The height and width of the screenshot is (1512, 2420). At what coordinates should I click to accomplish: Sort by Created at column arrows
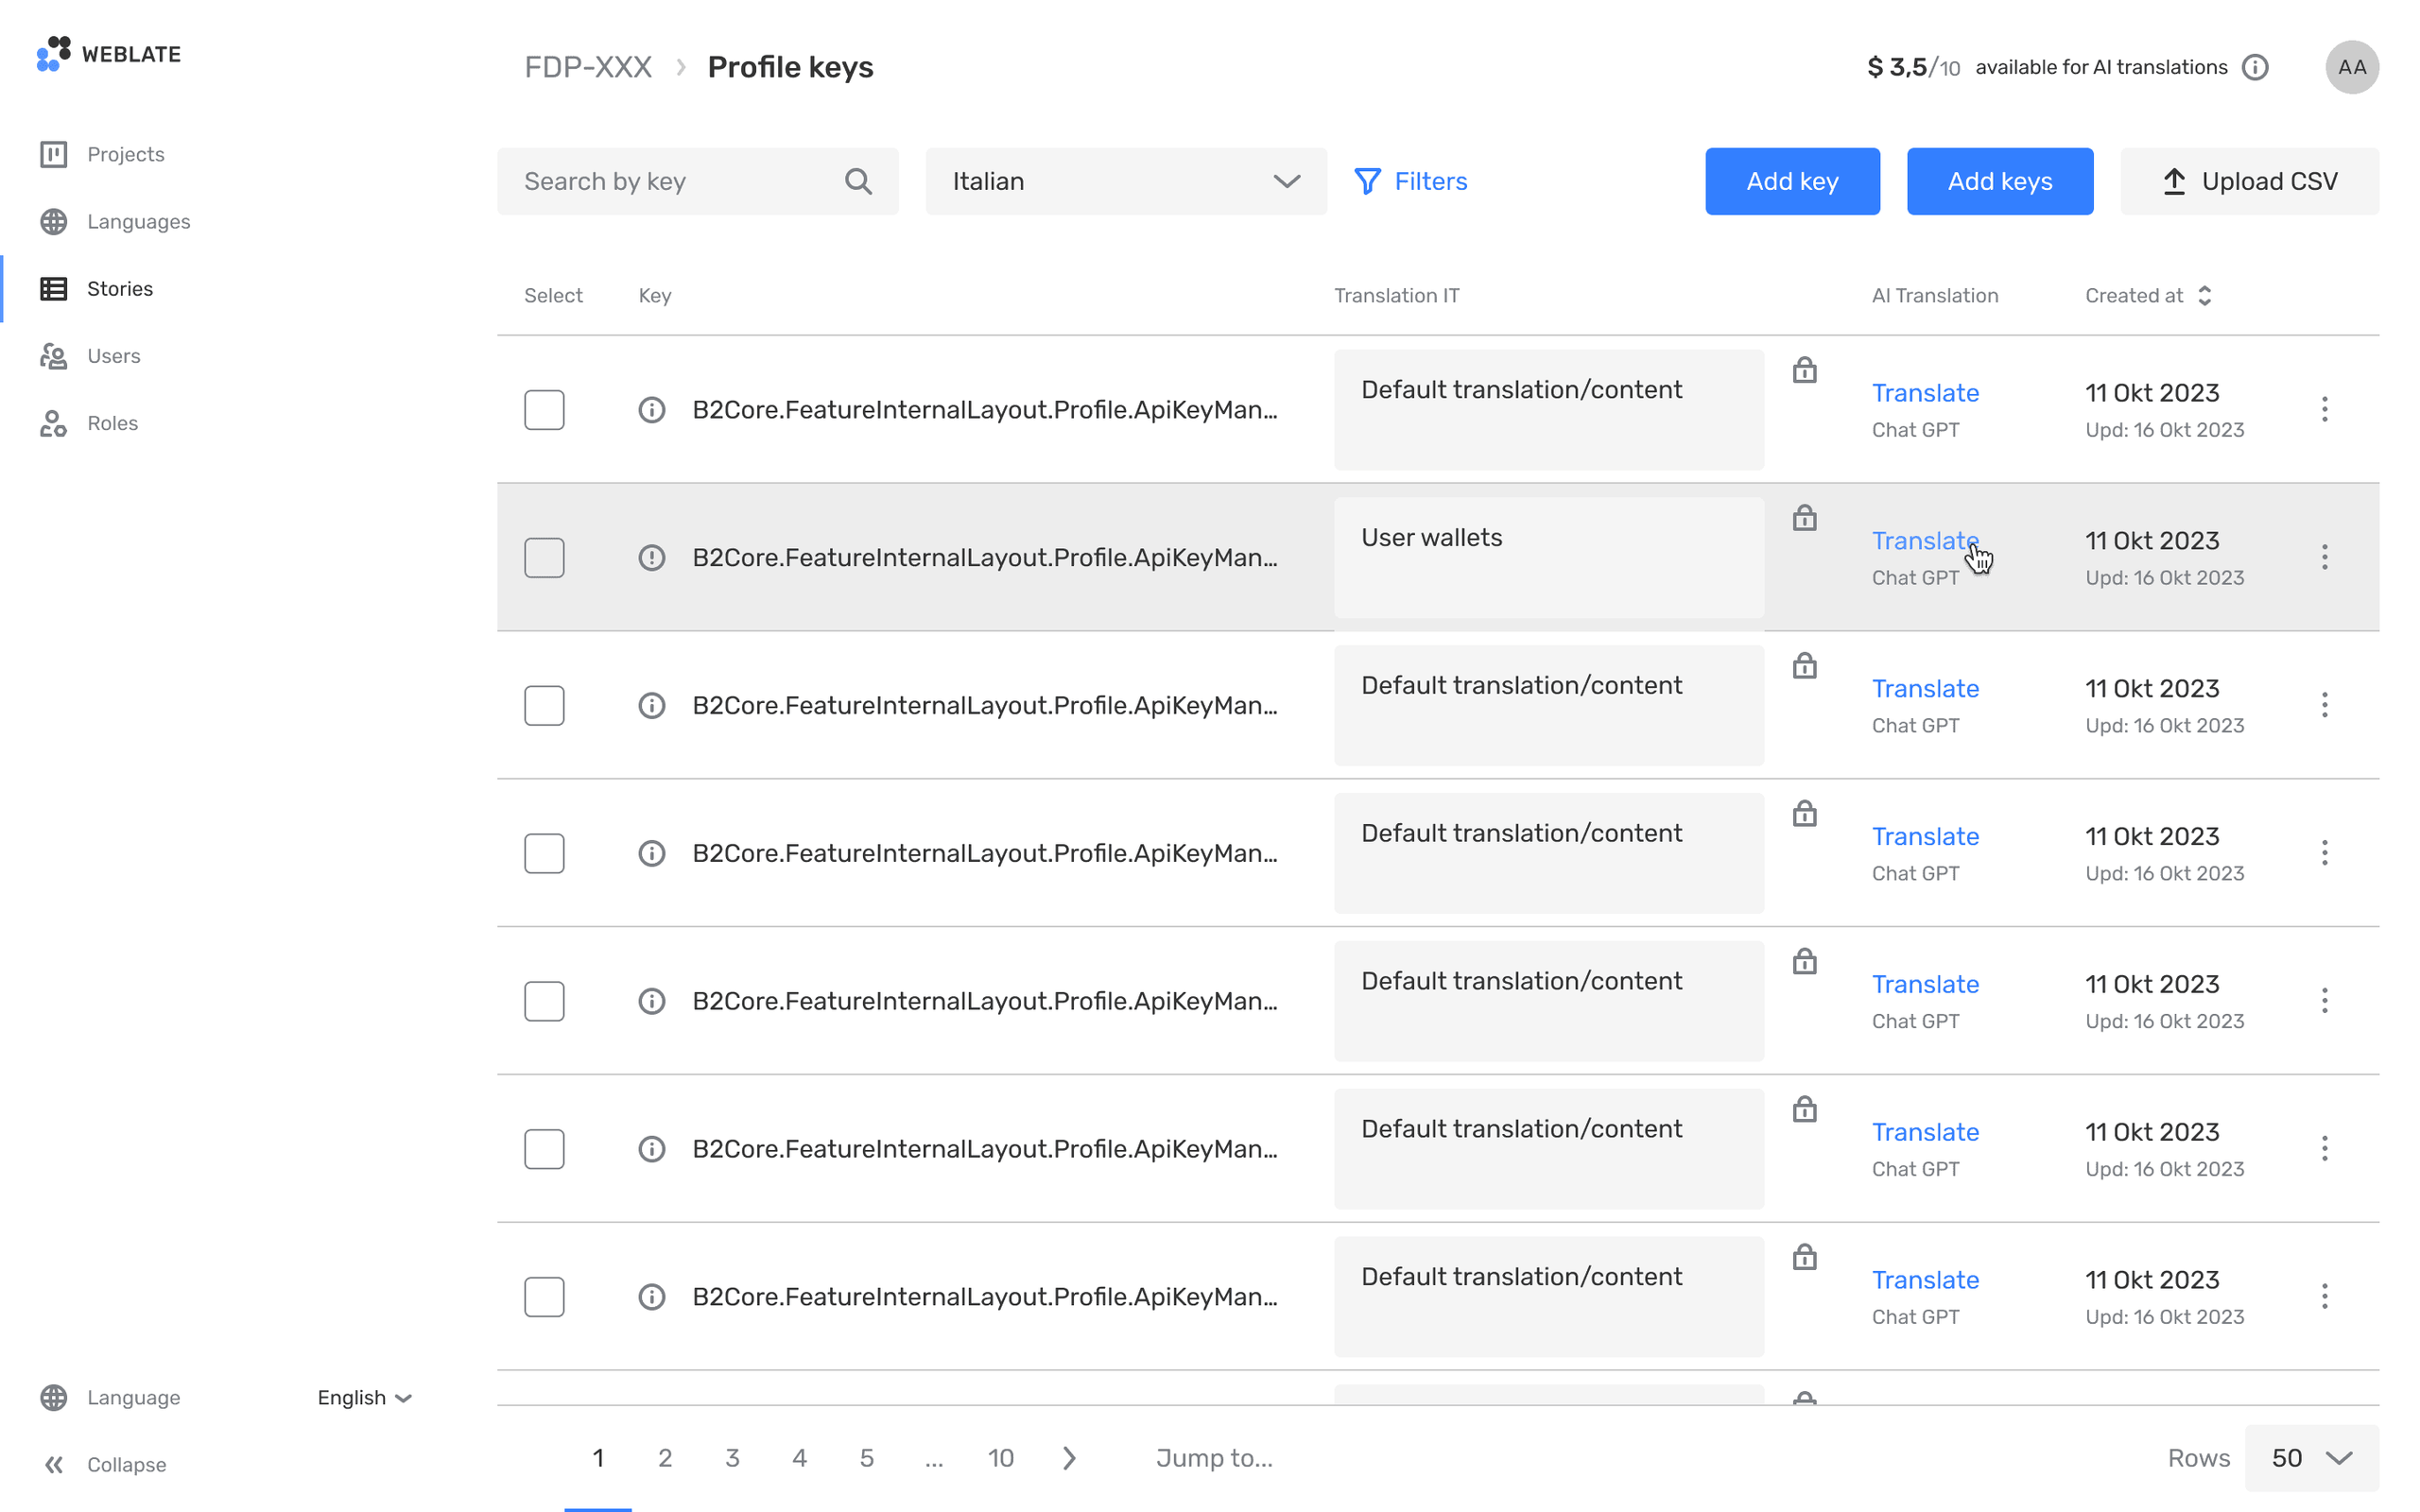click(x=2205, y=295)
